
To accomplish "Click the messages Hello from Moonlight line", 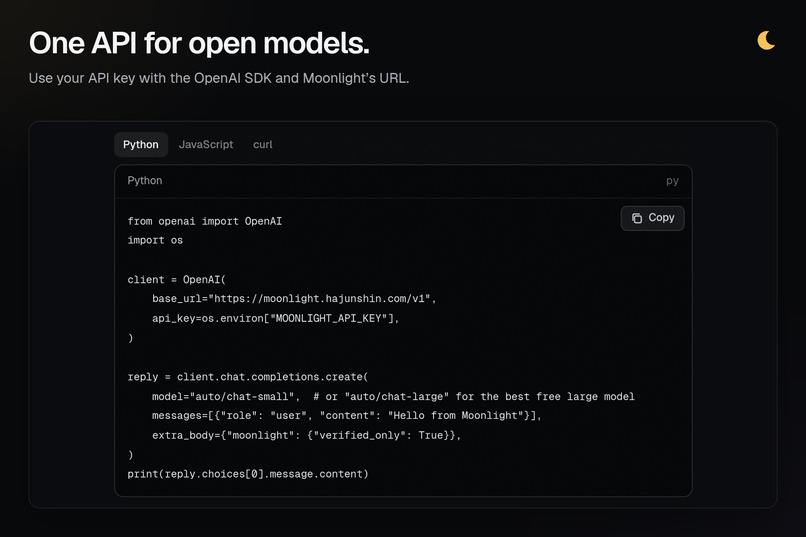I will coord(346,415).
